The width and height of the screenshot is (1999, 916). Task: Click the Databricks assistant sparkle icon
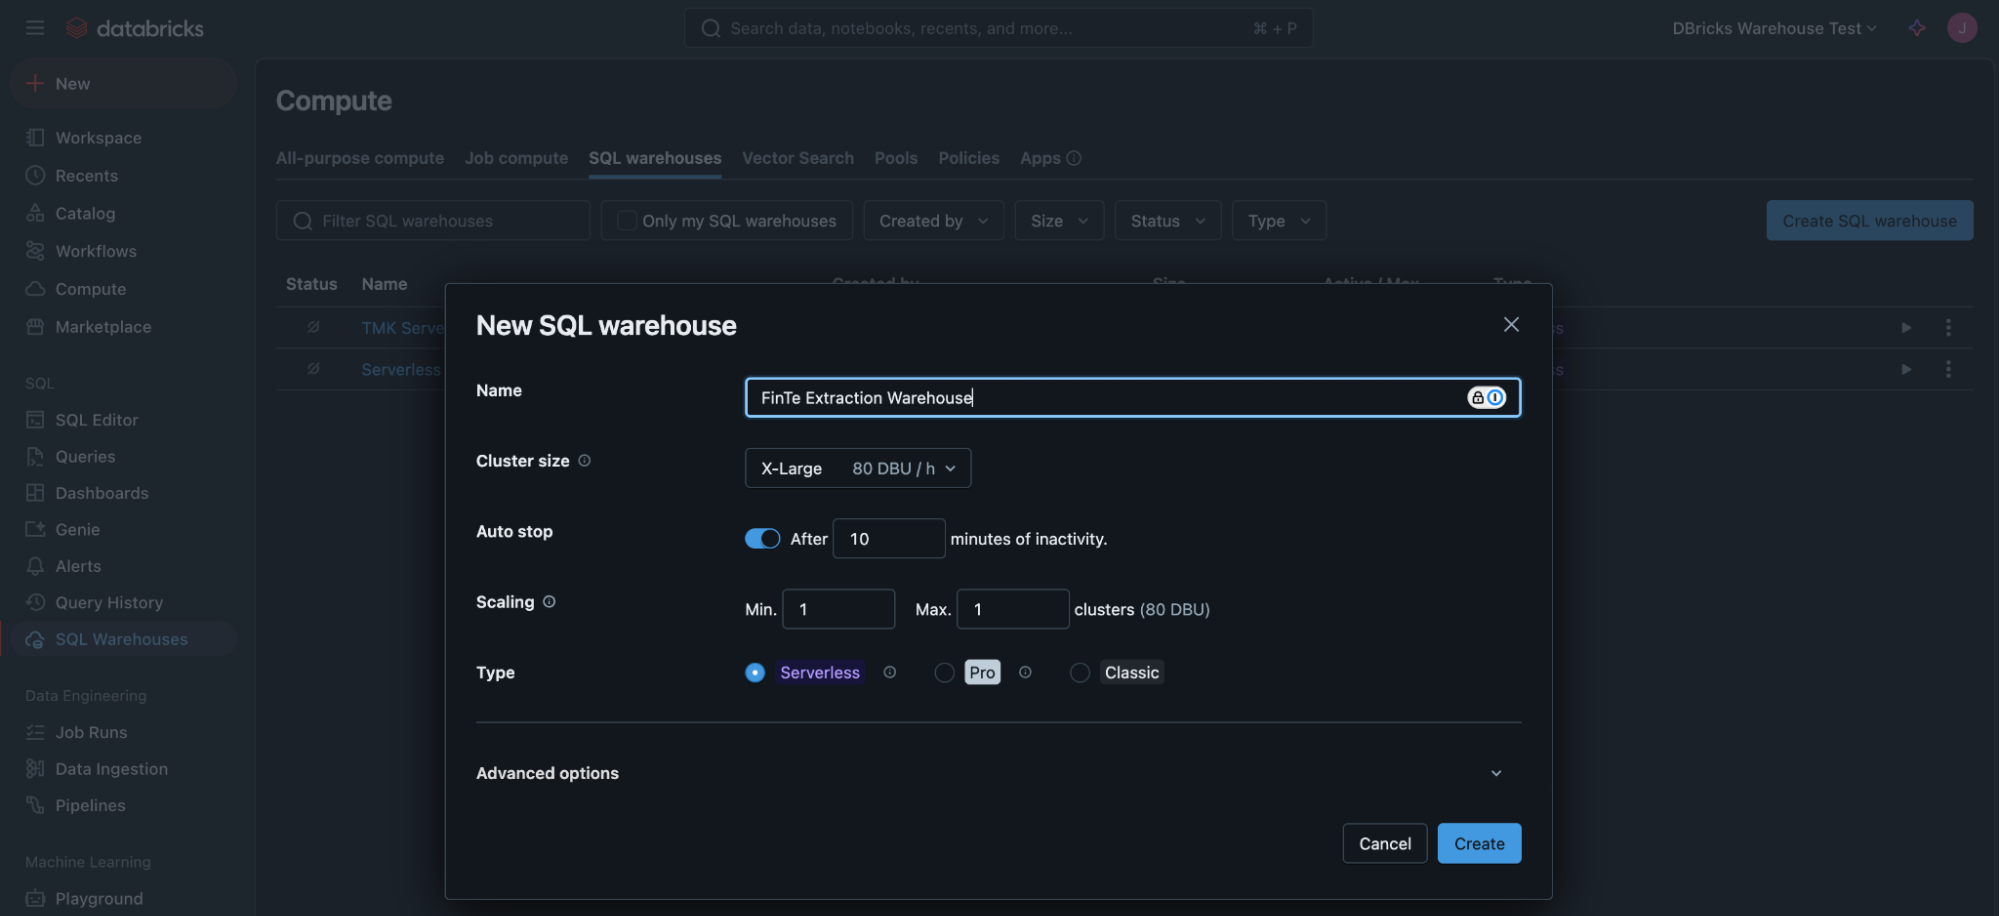click(x=1917, y=28)
